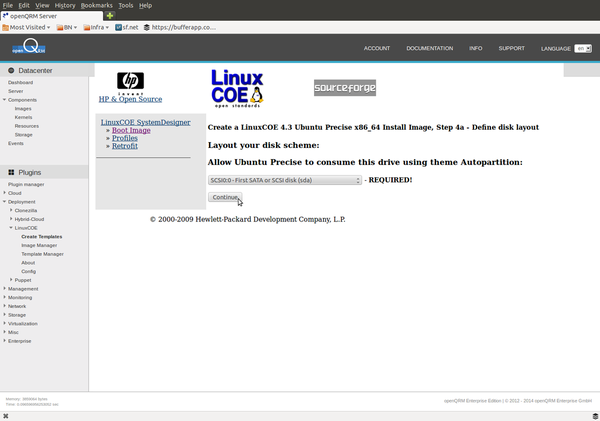This screenshot has width=600, height=421.
Task: Expand the Management plugin group
Action: click(5, 289)
